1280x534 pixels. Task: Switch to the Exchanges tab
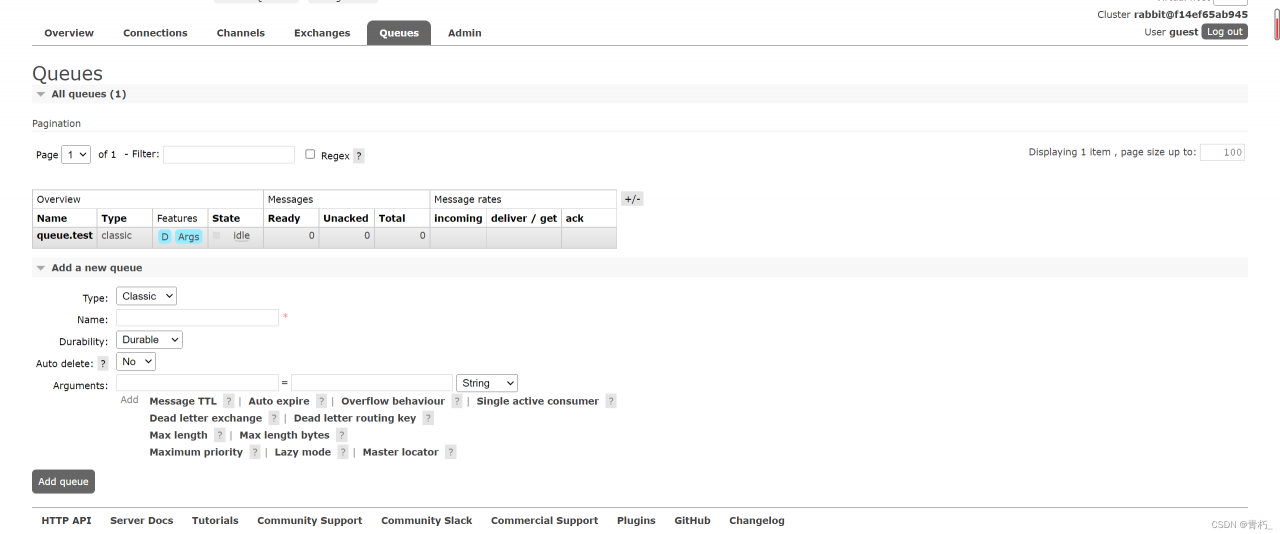[322, 33]
